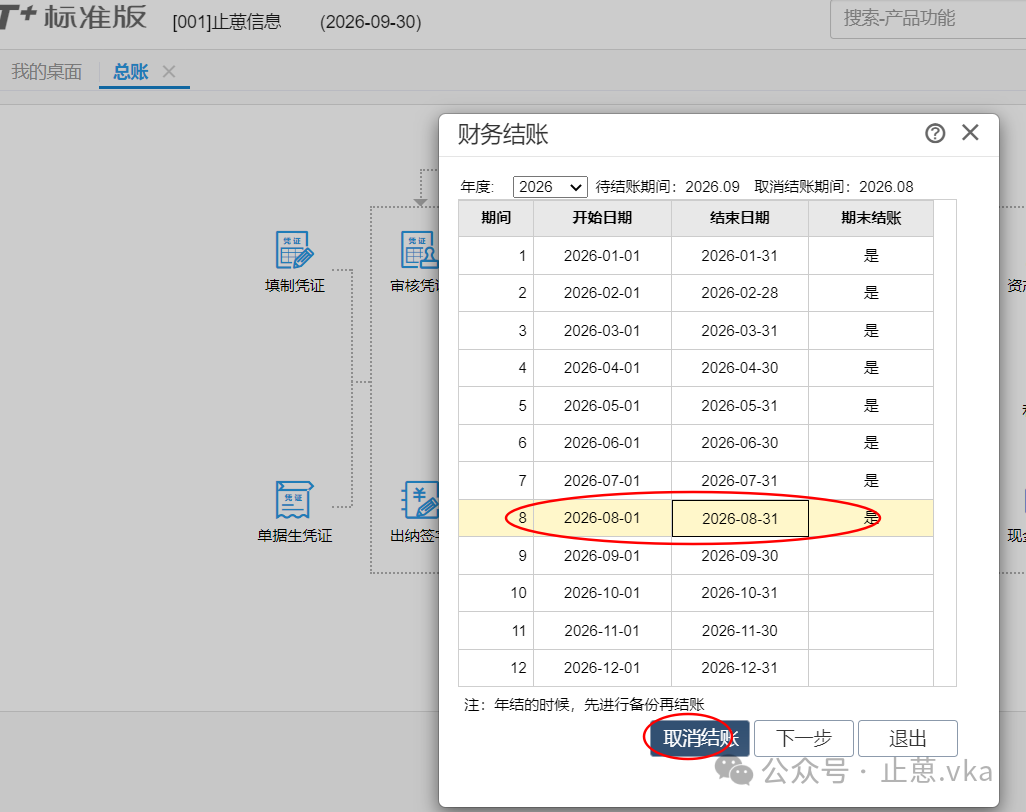Close the 总账 tab
The image size is (1026, 812).
pyautogui.click(x=169, y=71)
